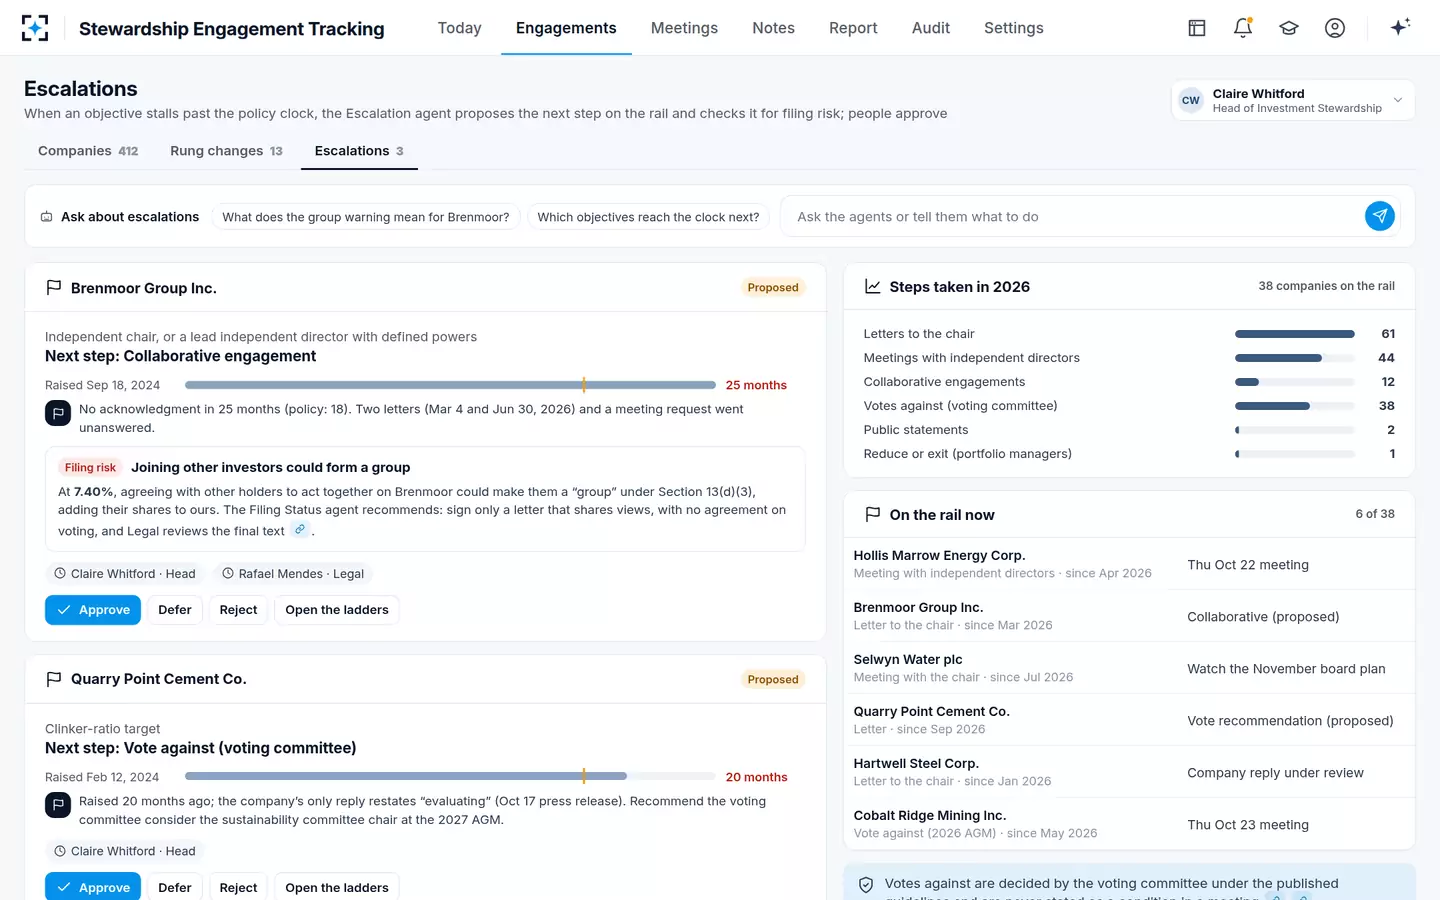1440x900 pixels.
Task: Open the ladders for Brenmoor Group
Action: 337,610
